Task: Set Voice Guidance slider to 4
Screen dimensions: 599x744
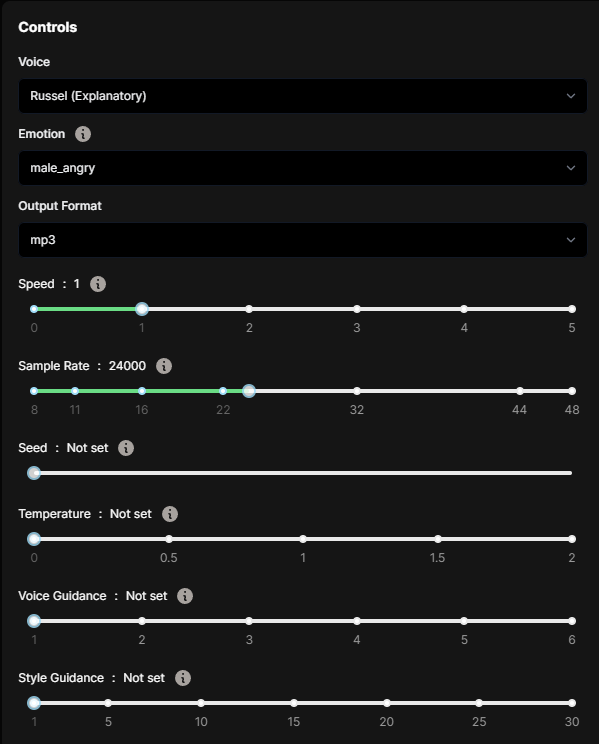Action: tap(357, 622)
